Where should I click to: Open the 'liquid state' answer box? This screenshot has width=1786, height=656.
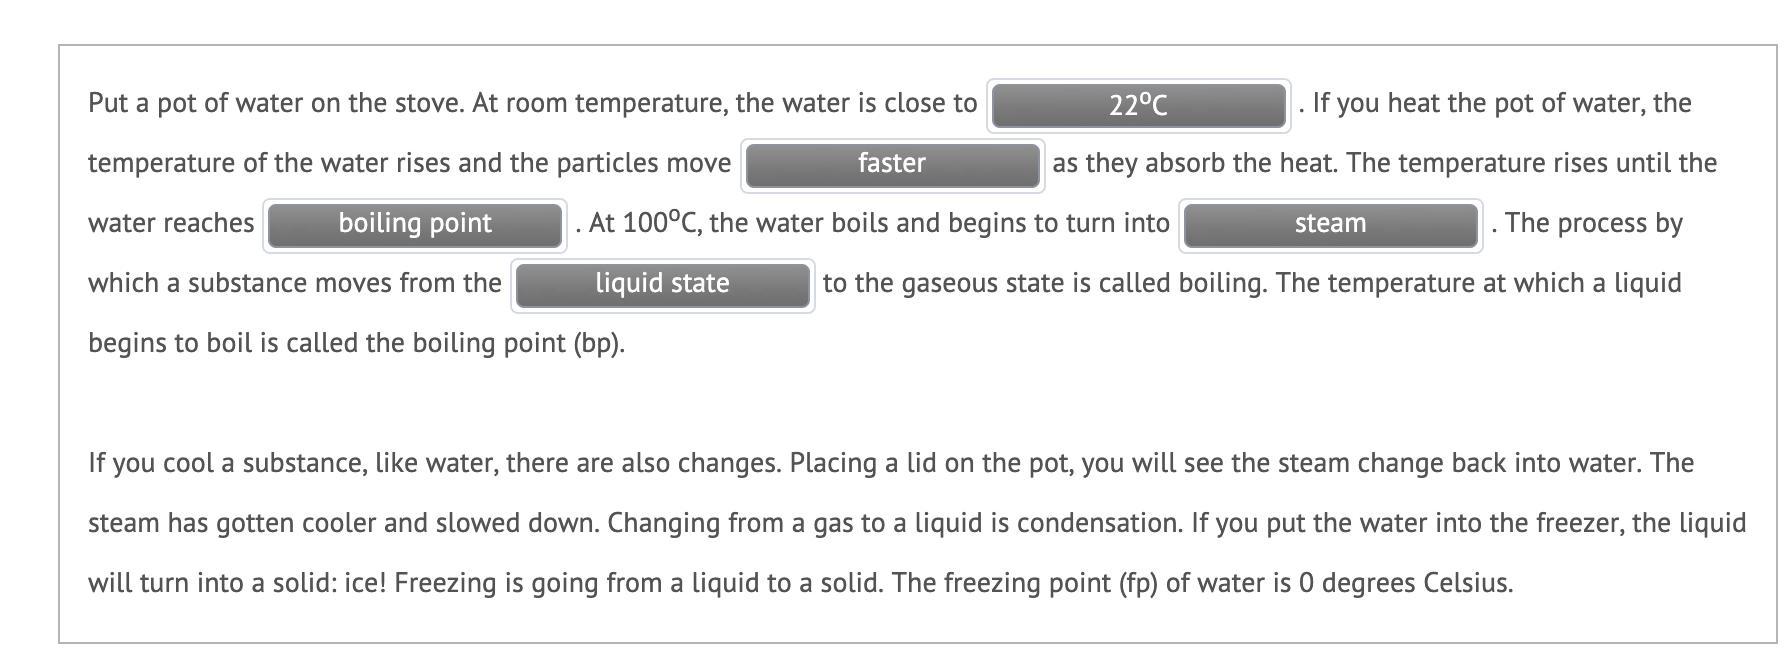tap(662, 285)
